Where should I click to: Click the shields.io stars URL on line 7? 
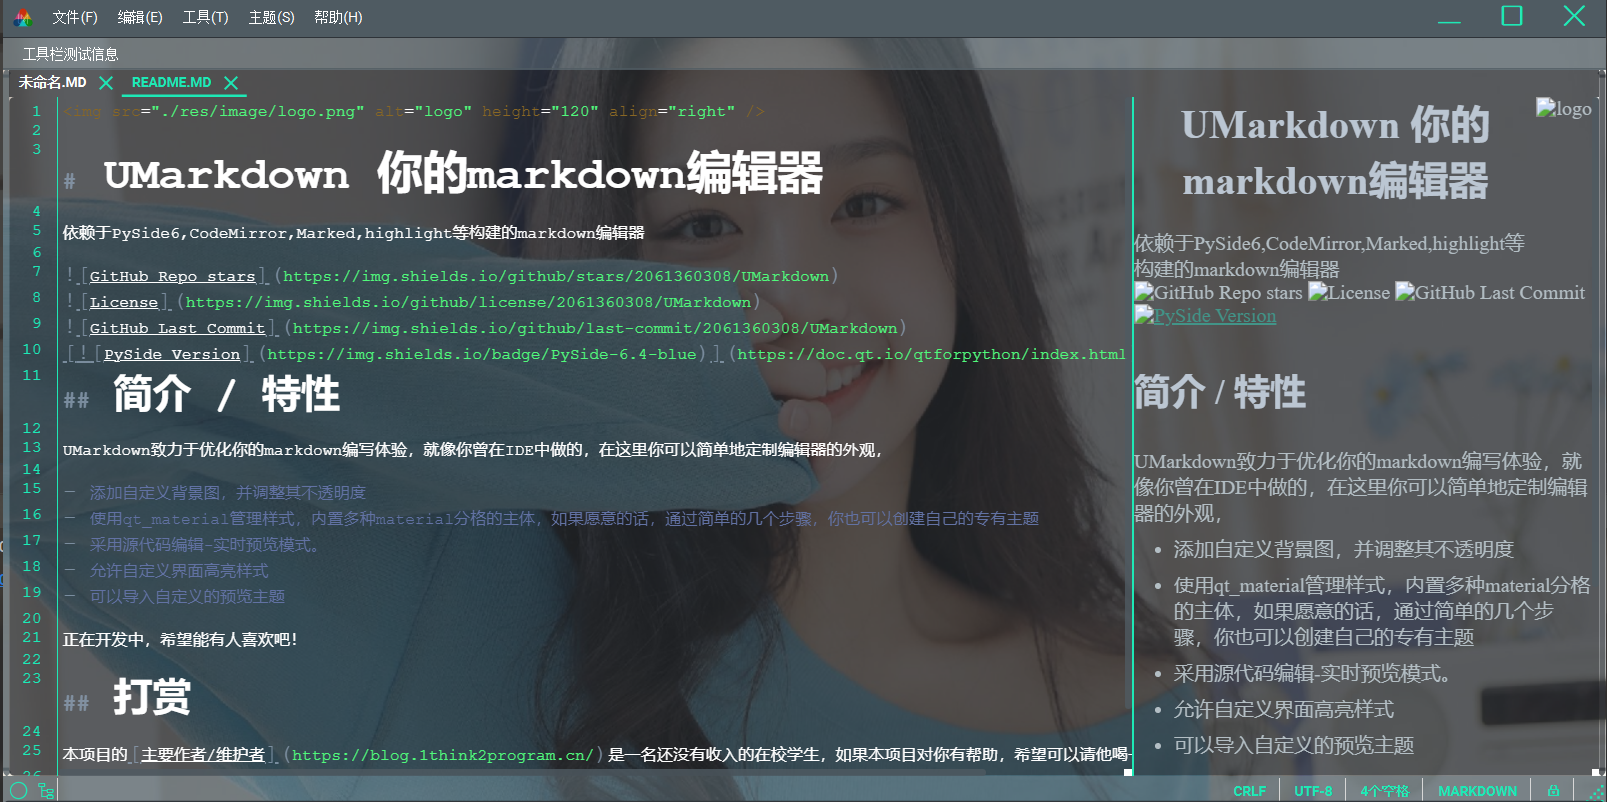[x=555, y=276]
